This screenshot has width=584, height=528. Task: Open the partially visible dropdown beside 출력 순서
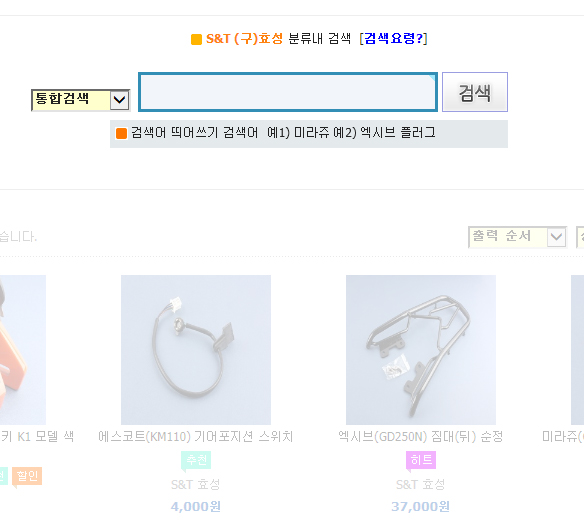(x=580, y=237)
